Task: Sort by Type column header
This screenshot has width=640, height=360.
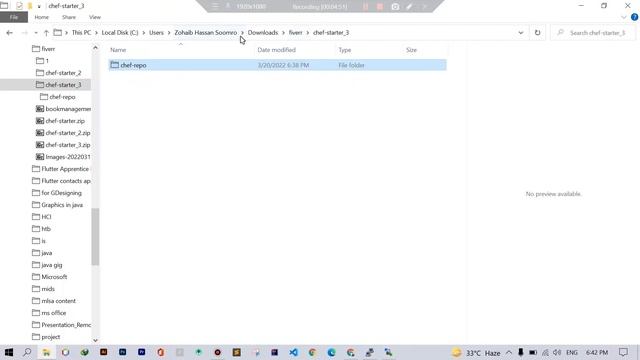Action: [344, 50]
